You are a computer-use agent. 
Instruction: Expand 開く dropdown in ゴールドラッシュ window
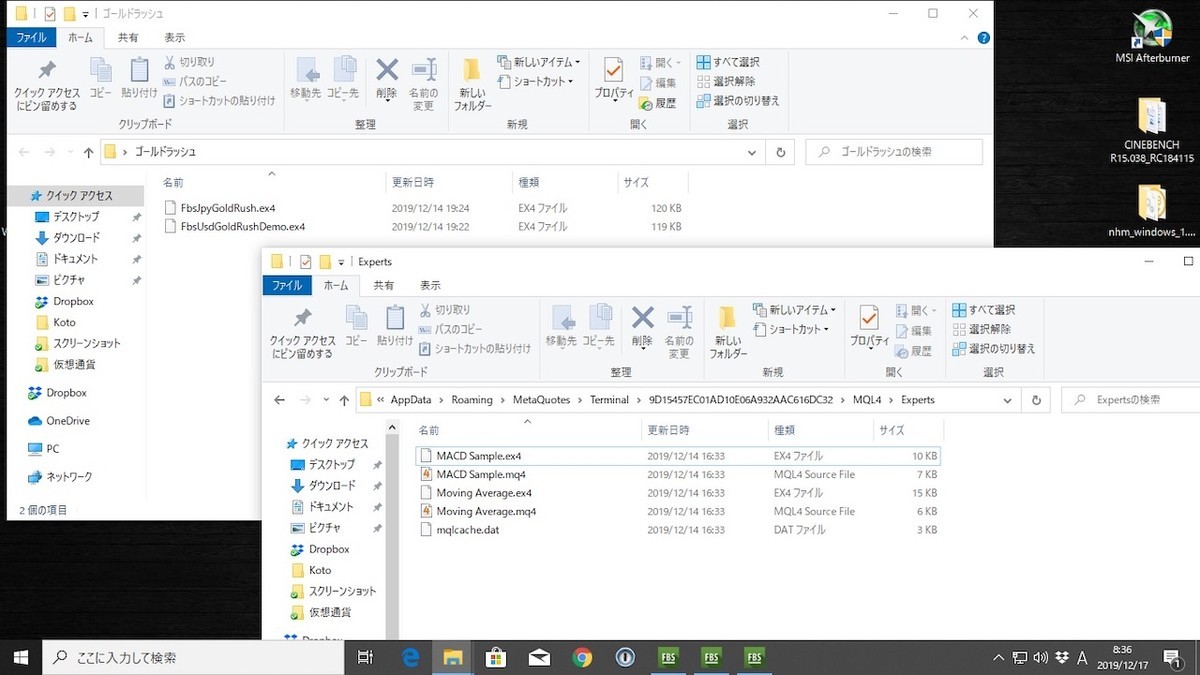pos(658,62)
